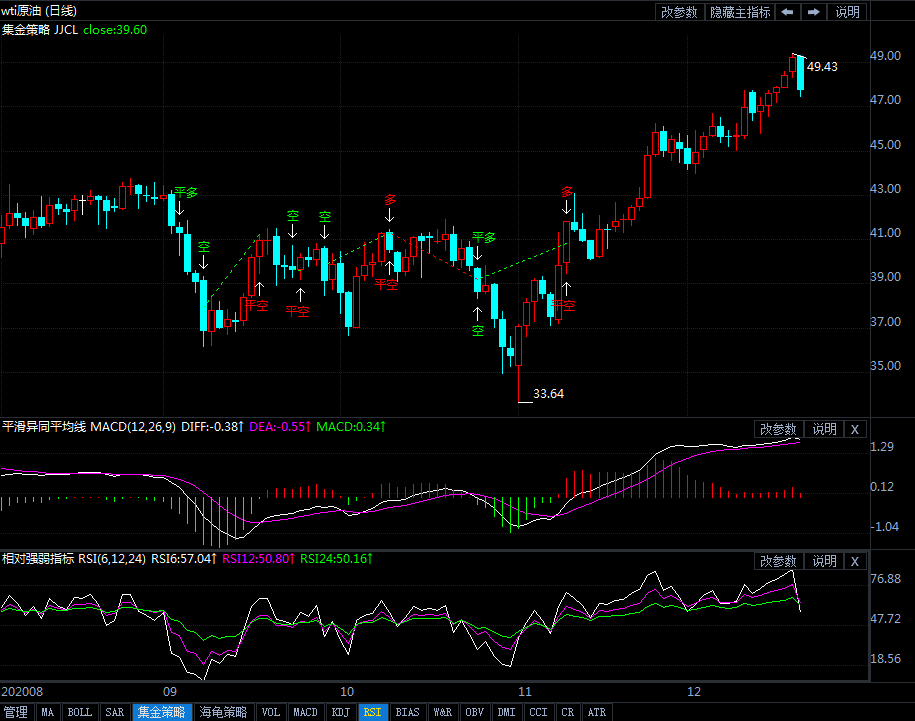Select the SAR indicator tab
The image size is (915, 721).
(114, 712)
